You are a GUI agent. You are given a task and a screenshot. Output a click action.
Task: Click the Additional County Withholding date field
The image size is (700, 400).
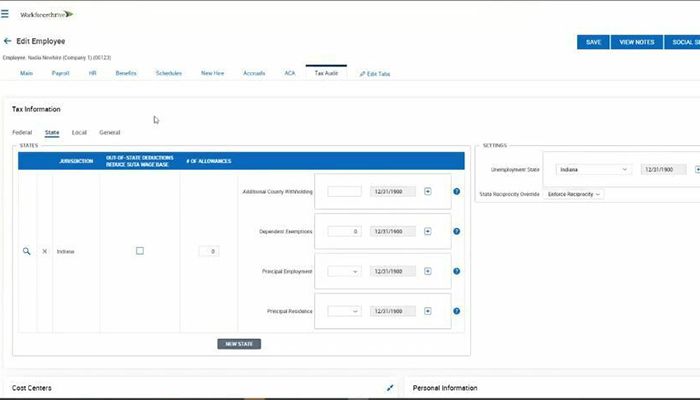click(393, 192)
